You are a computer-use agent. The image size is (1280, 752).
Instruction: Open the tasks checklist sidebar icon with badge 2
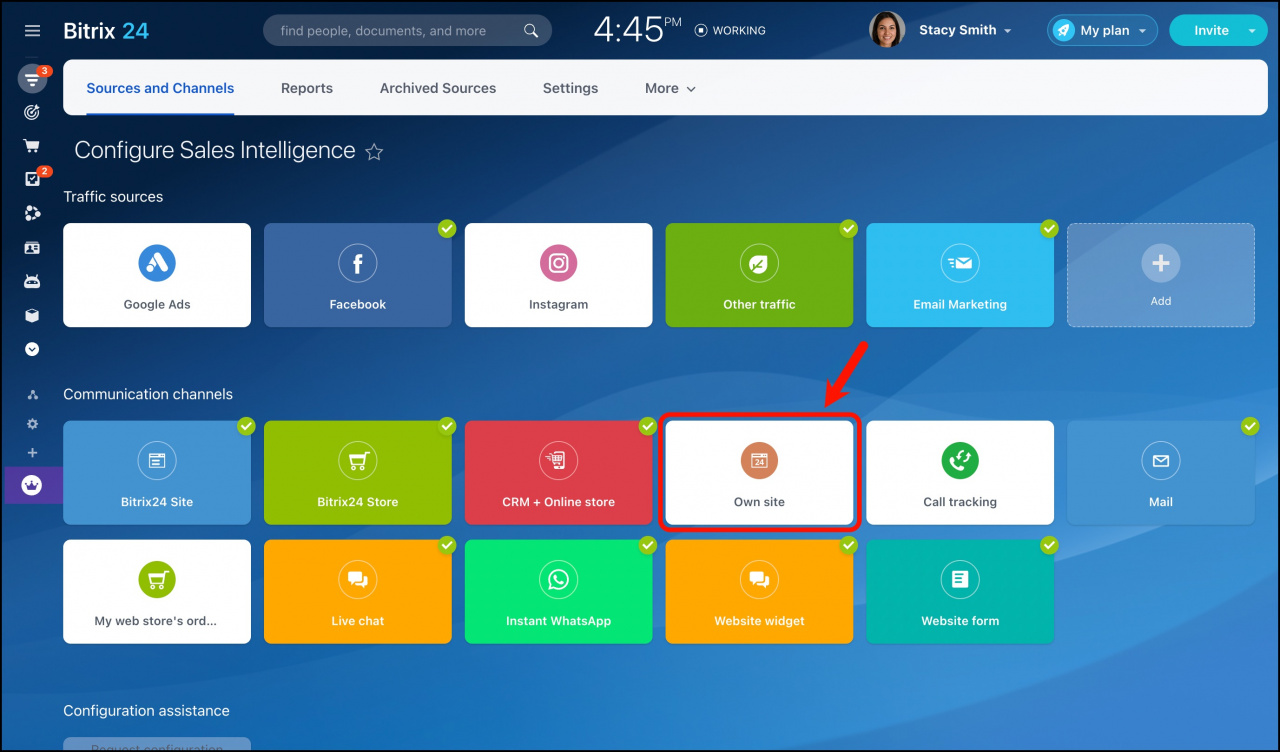click(32, 179)
